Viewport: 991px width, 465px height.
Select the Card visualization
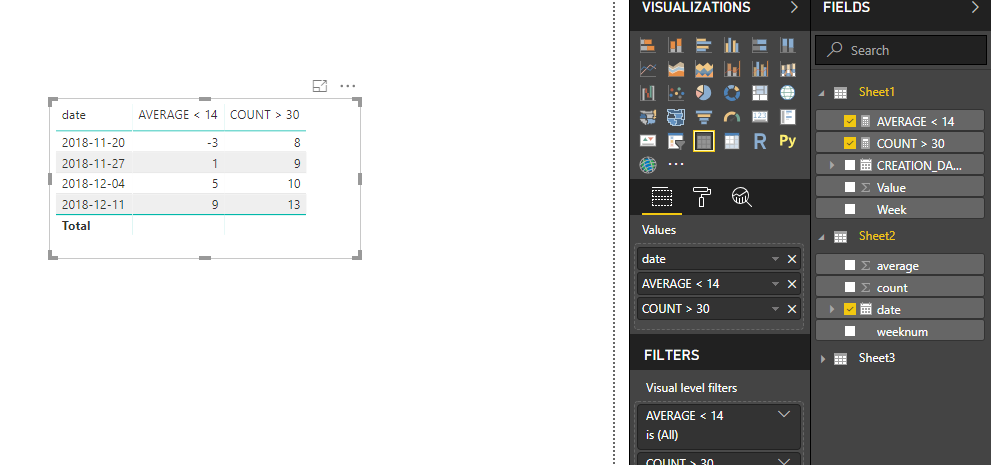click(x=760, y=117)
